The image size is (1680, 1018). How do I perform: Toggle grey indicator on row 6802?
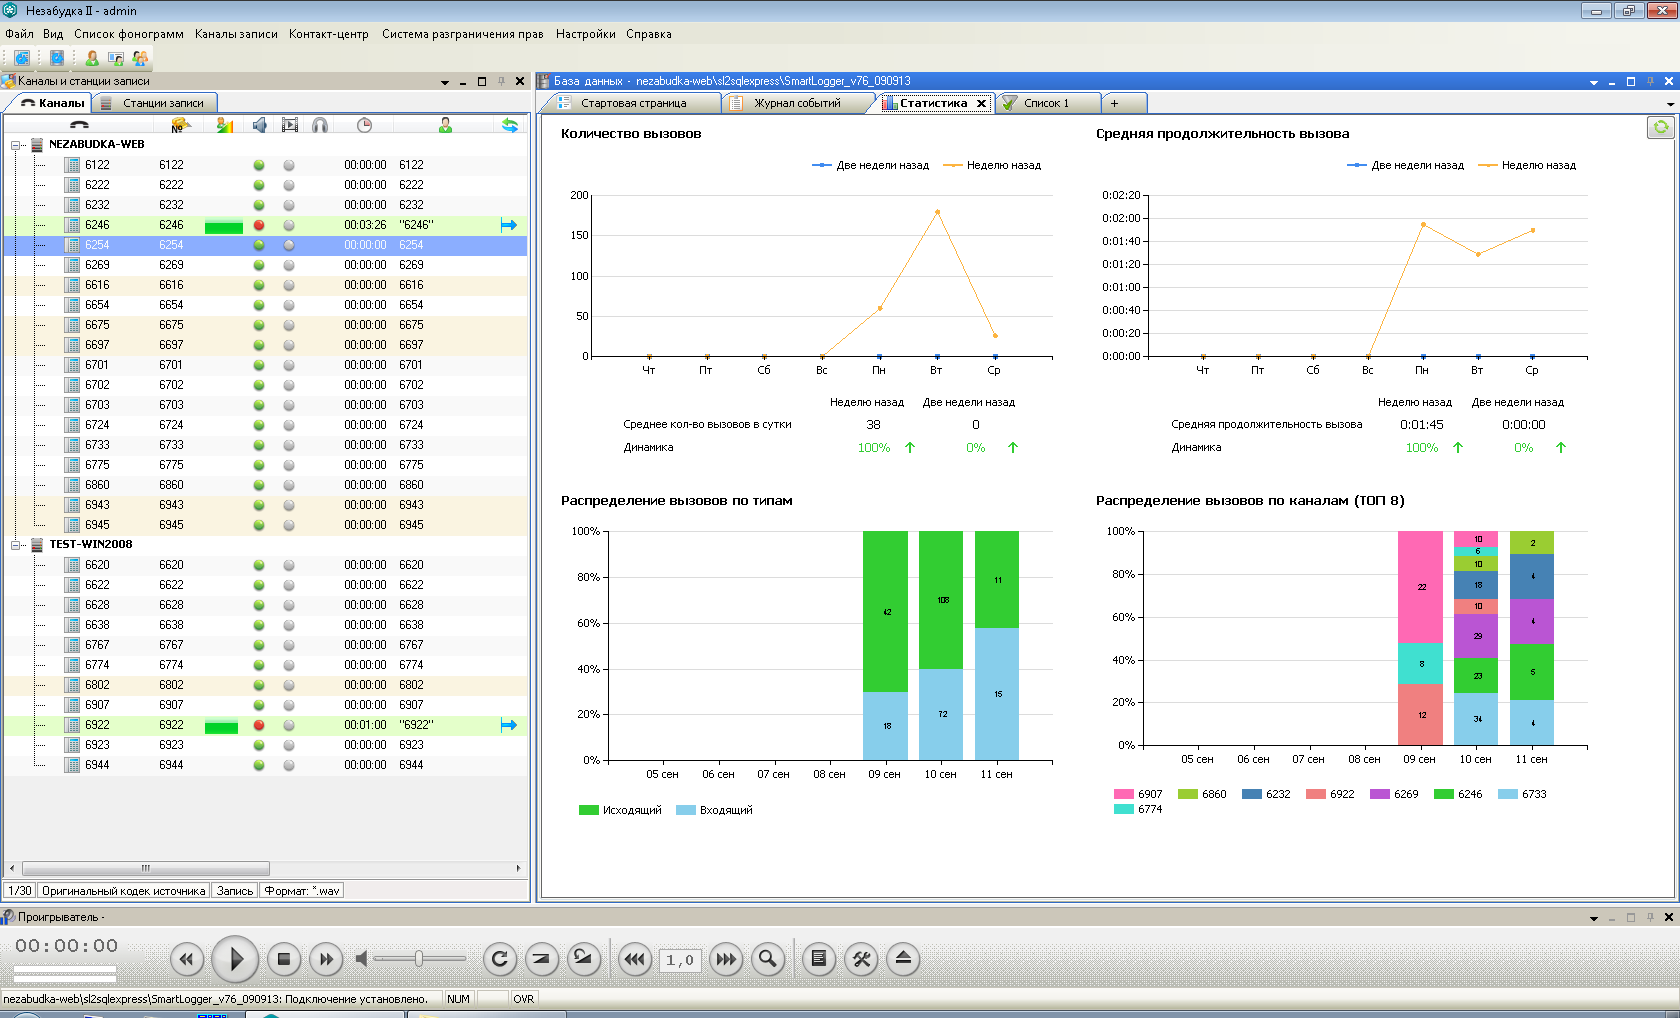click(x=289, y=685)
